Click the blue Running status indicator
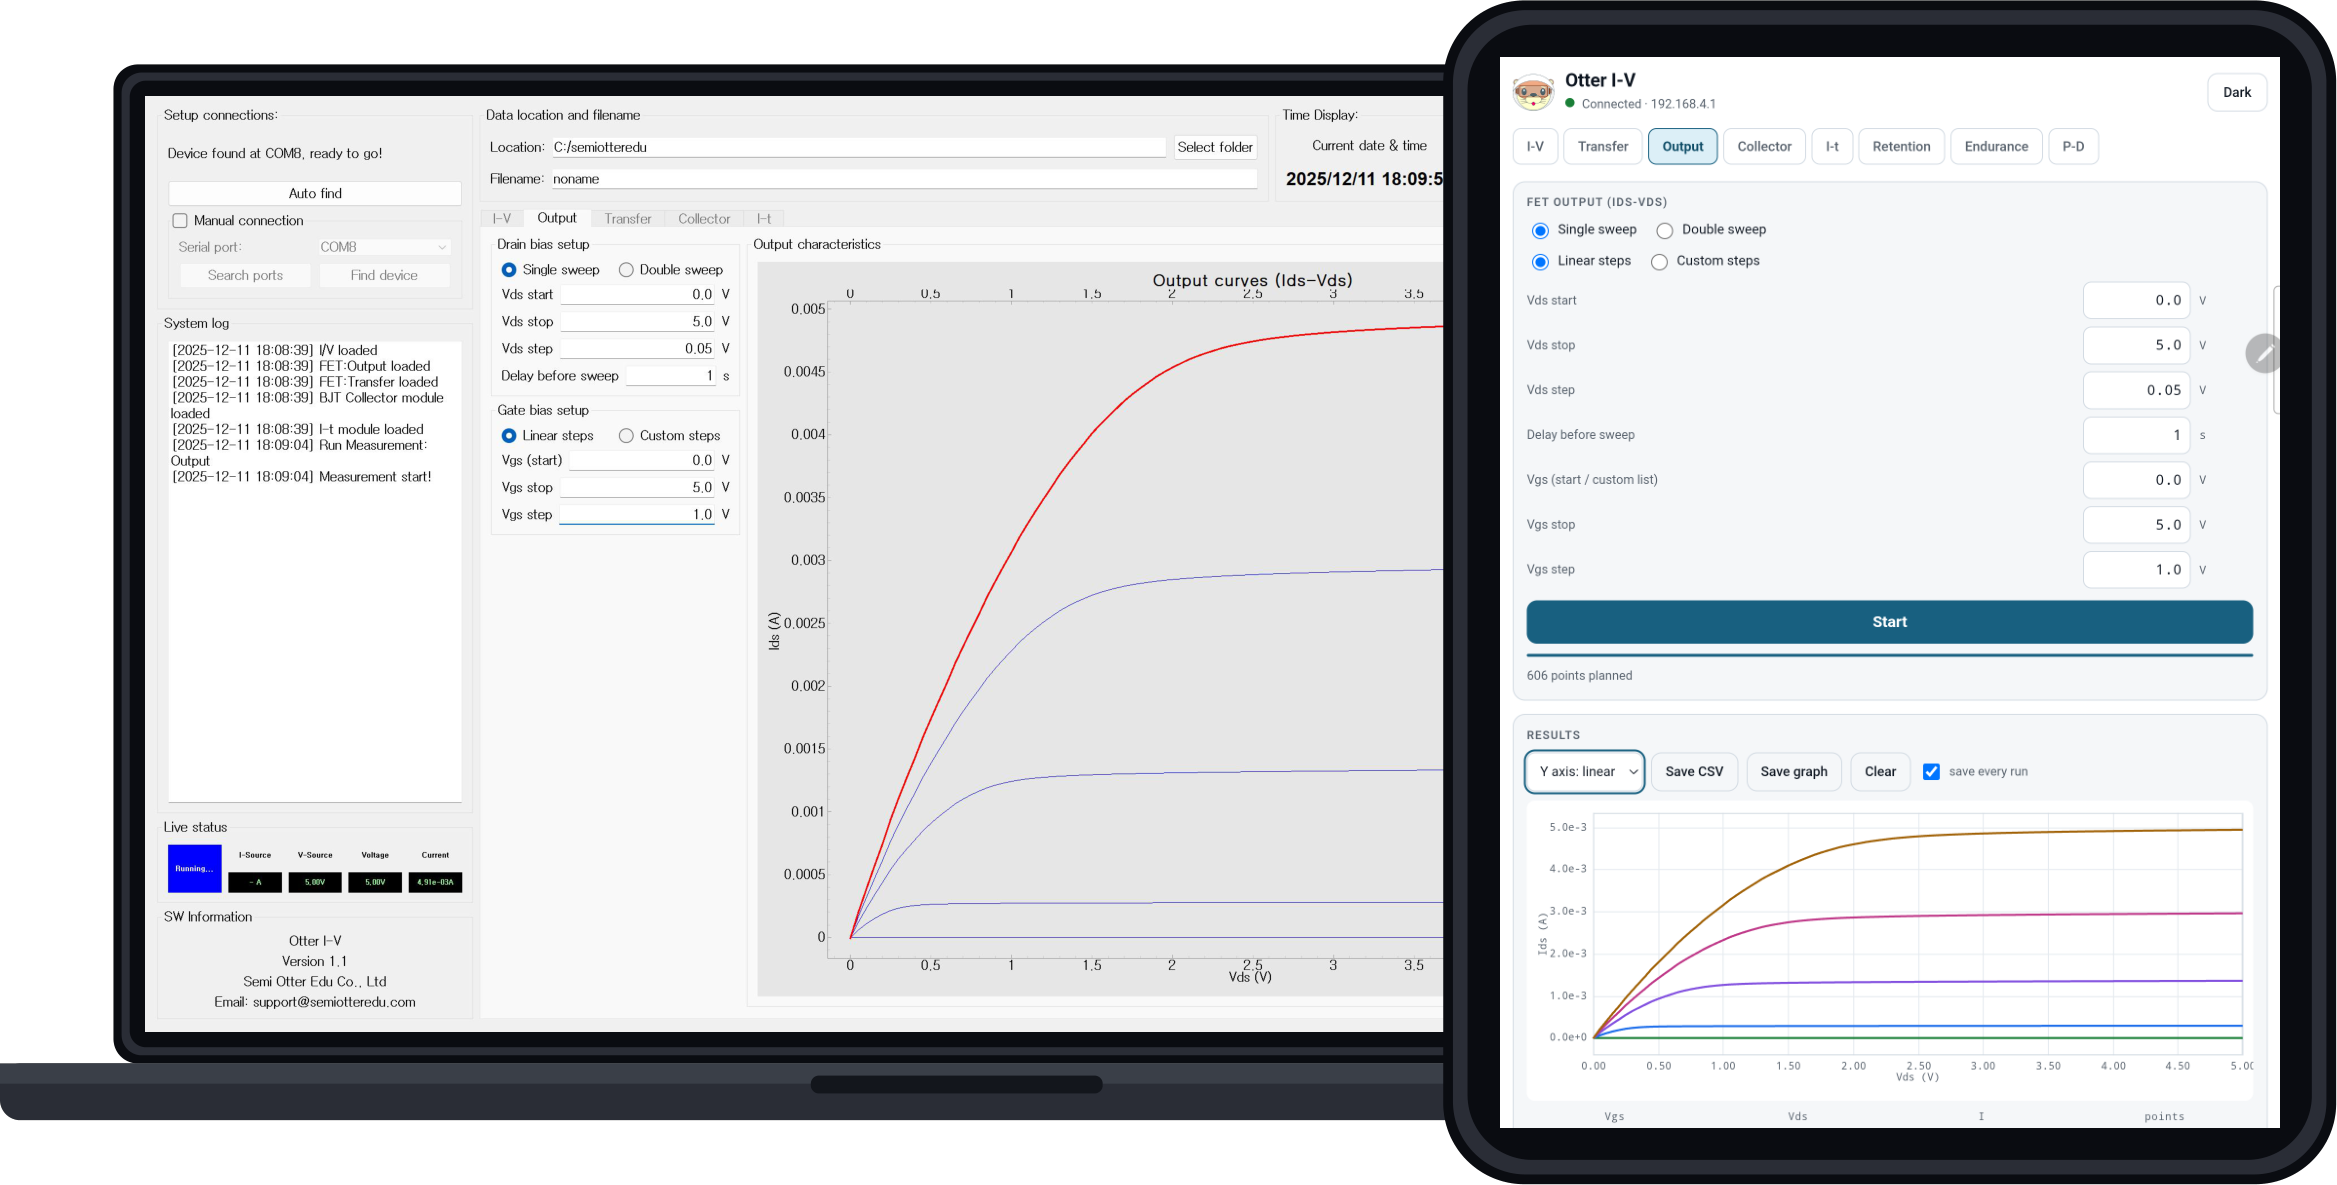Viewport: 2337px width, 1185px height. click(195, 868)
